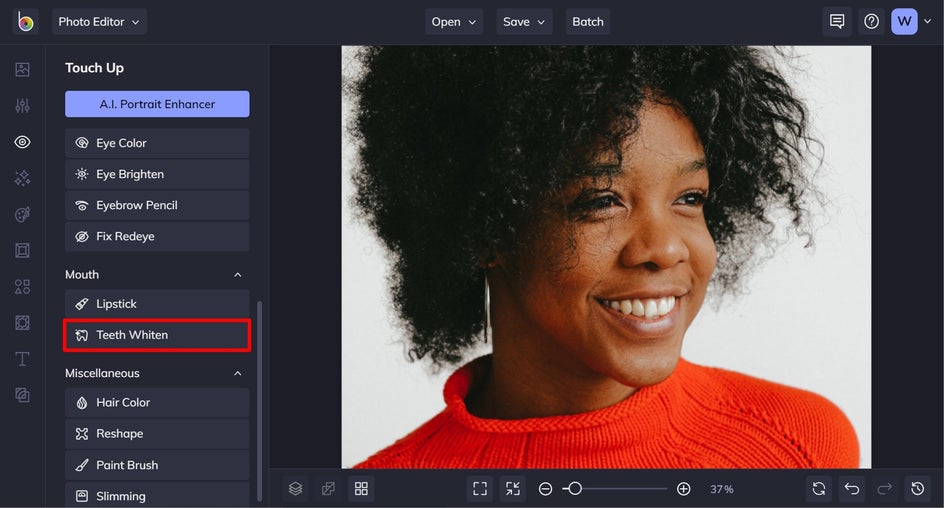Select the Hair Color tool

pyautogui.click(x=157, y=403)
